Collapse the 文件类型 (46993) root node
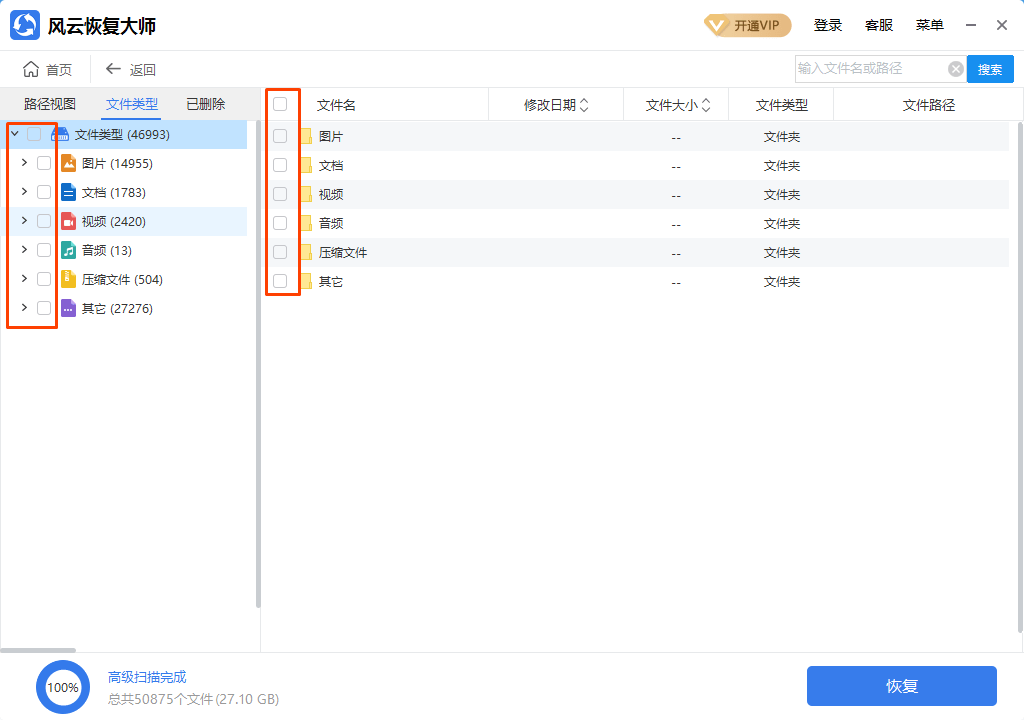1024x720 pixels. (15, 134)
